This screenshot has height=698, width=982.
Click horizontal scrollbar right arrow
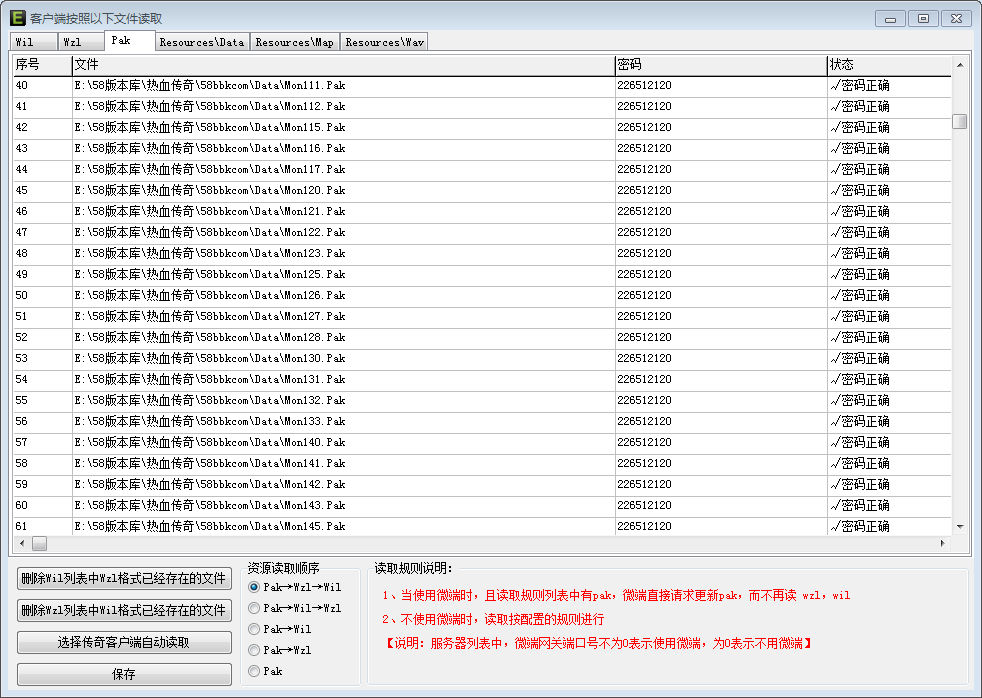point(943,543)
